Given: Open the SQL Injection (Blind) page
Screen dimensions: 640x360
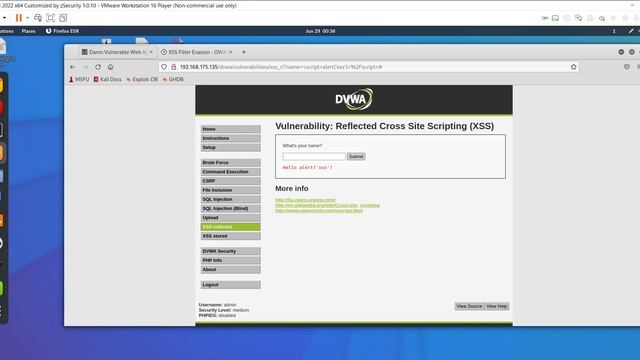Looking at the screenshot, I should pos(231,209).
